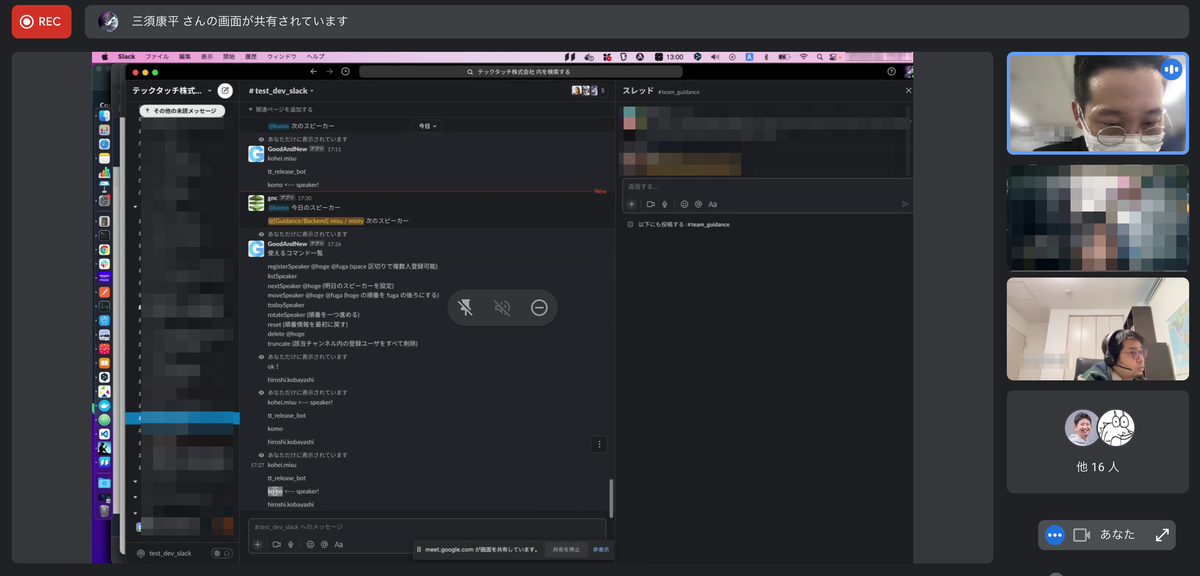Open the 履歴 menu in the shared menu bar
This screenshot has height=576, width=1200.
click(252, 57)
